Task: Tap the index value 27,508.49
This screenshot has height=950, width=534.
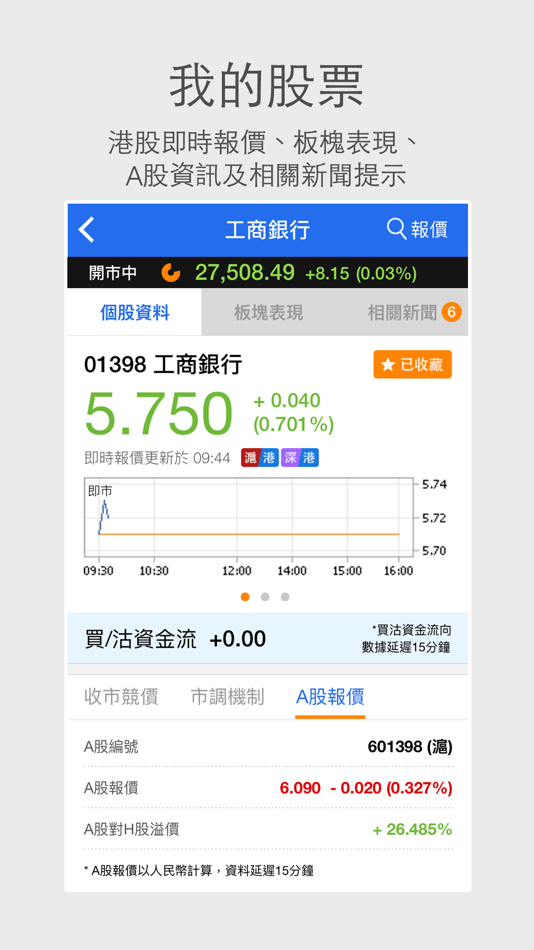Action: (x=245, y=273)
